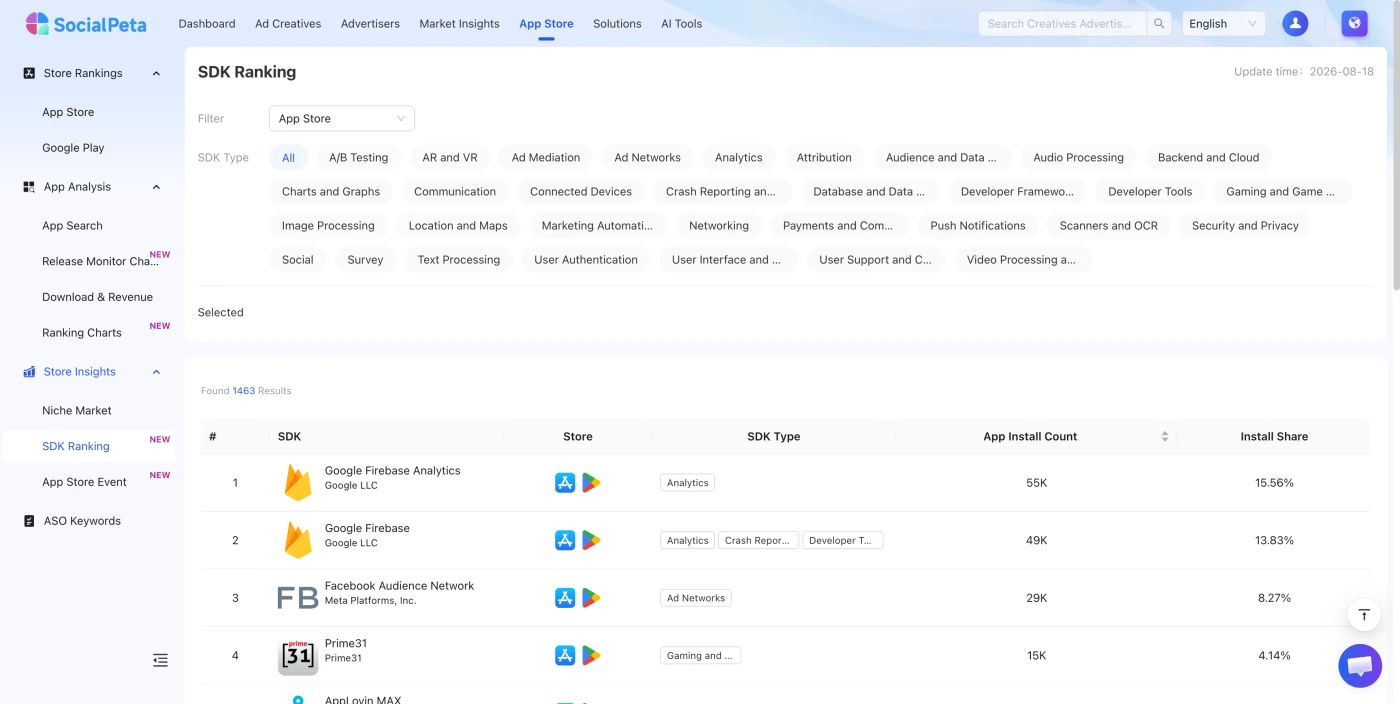The height and width of the screenshot is (704, 1400).
Task: Click the purple globe icon
Action: pos(1354,24)
